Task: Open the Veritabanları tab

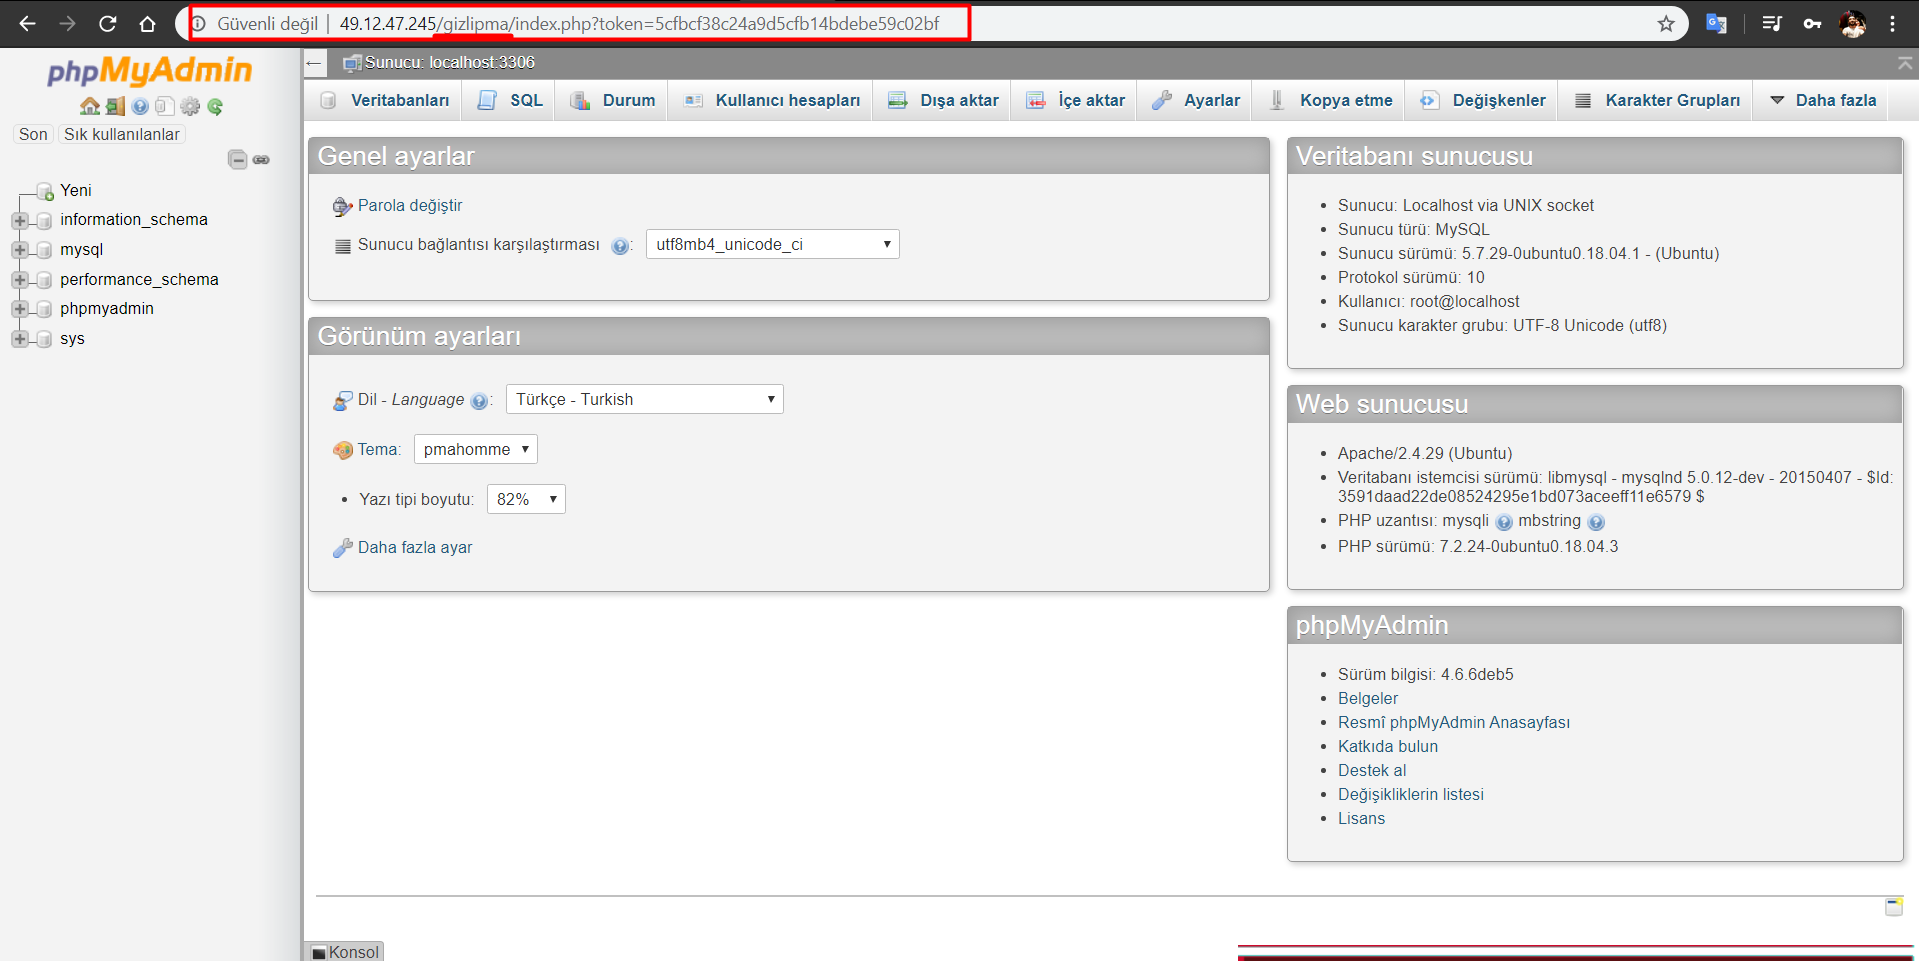Action: point(384,100)
